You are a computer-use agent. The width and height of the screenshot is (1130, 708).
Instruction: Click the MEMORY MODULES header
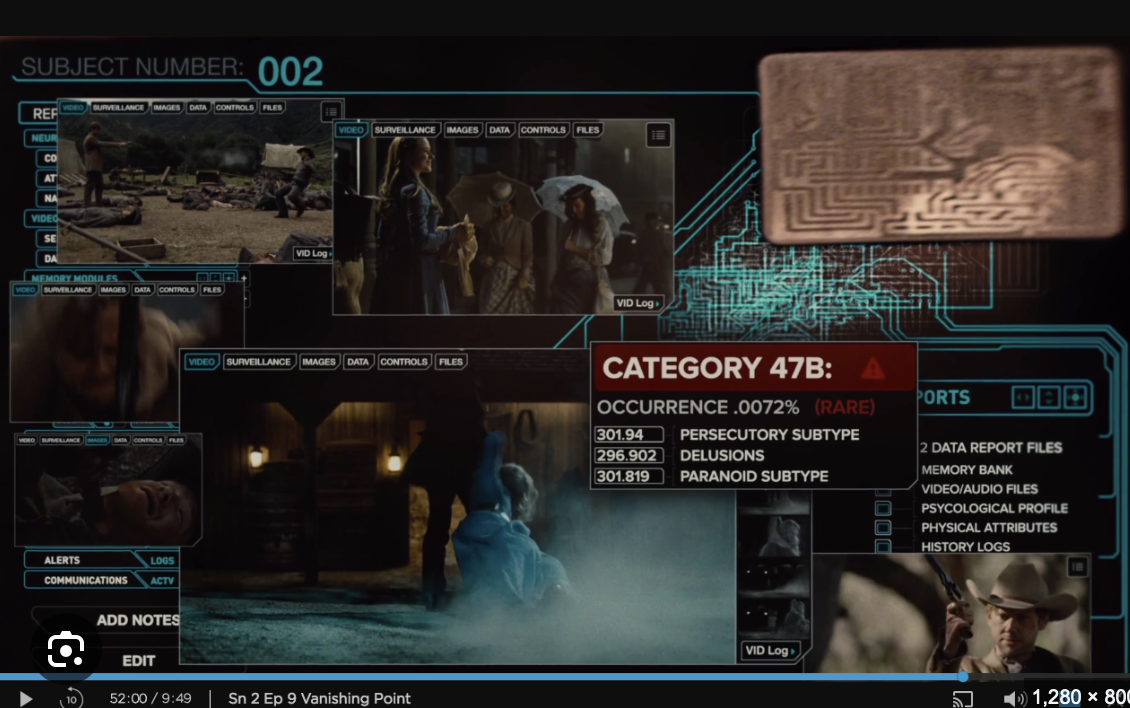(74, 278)
